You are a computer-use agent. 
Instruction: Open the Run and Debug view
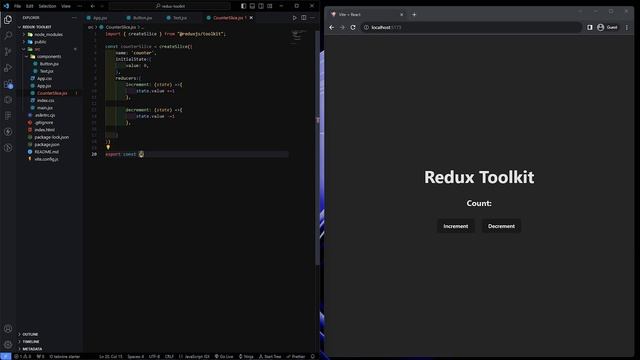coord(8,68)
